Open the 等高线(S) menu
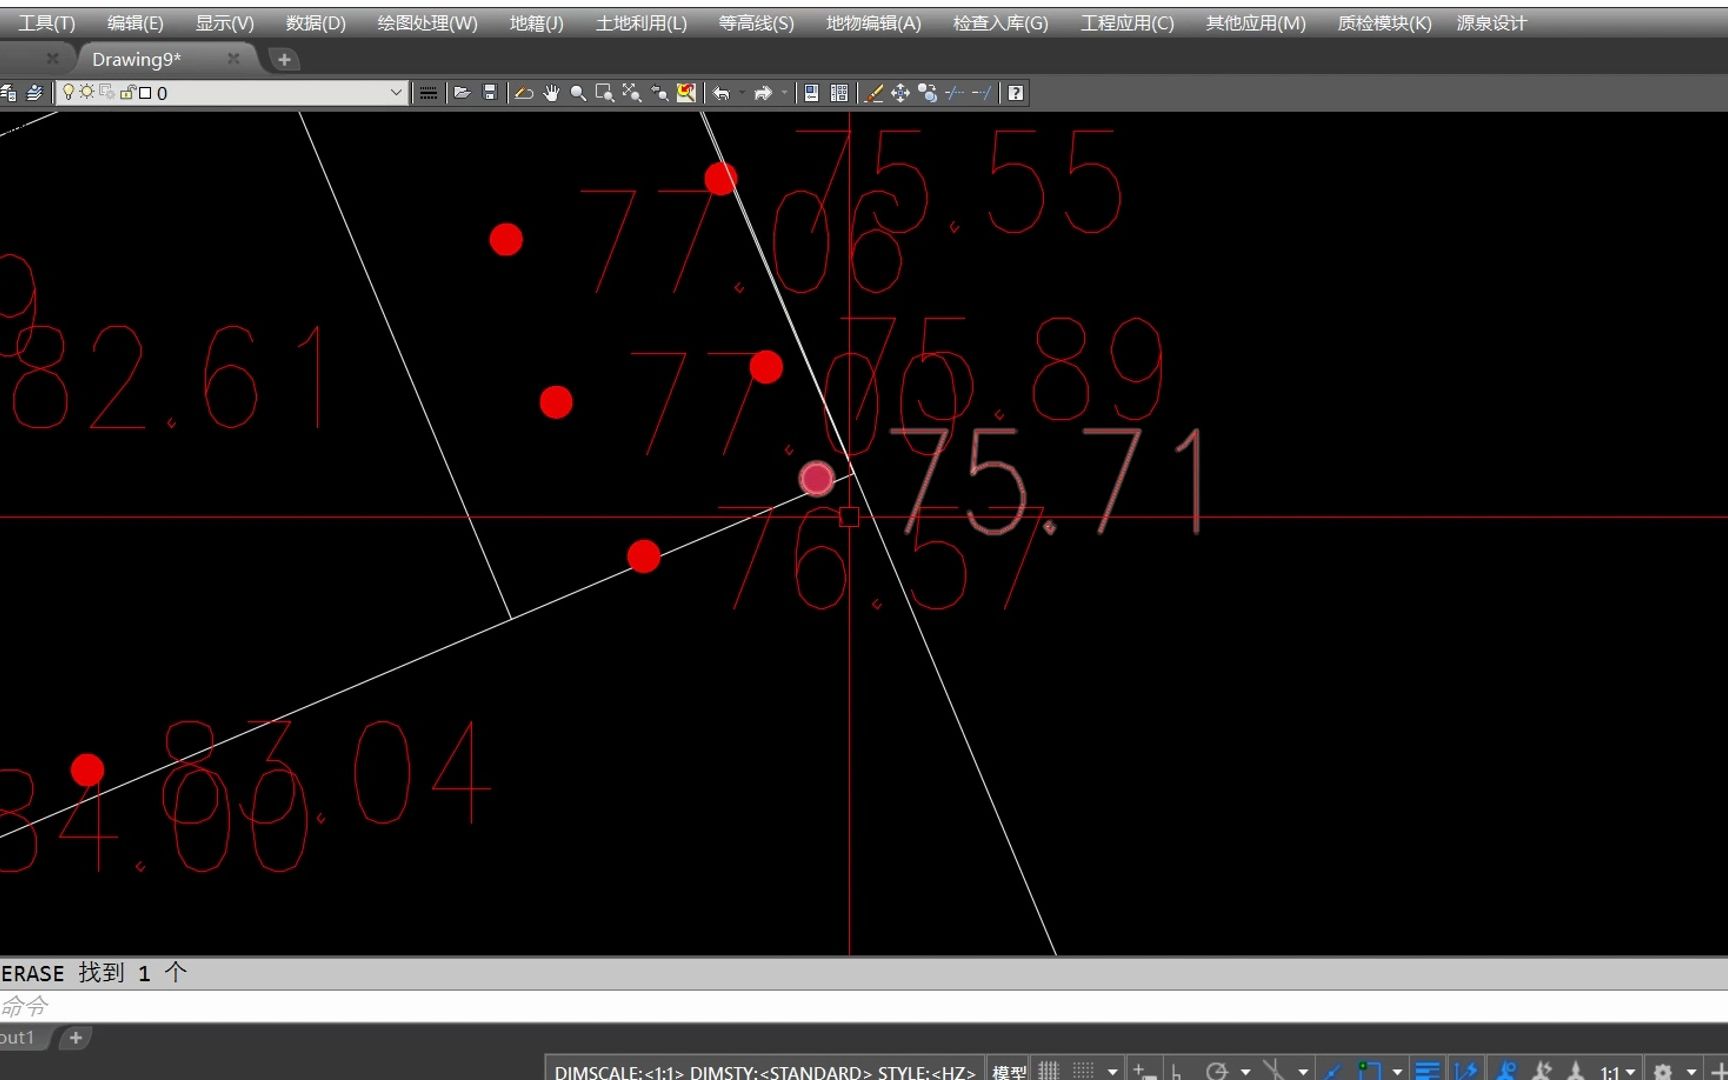 pos(756,23)
